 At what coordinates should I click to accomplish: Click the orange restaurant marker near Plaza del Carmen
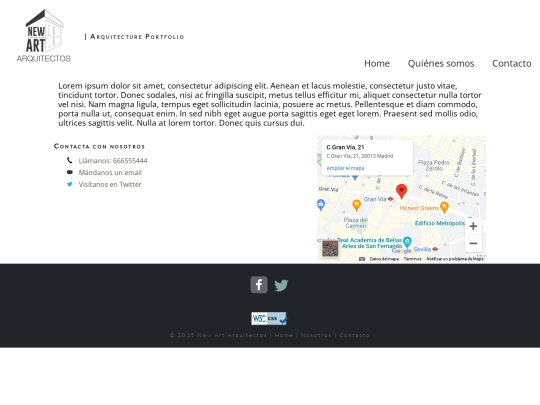[356, 205]
